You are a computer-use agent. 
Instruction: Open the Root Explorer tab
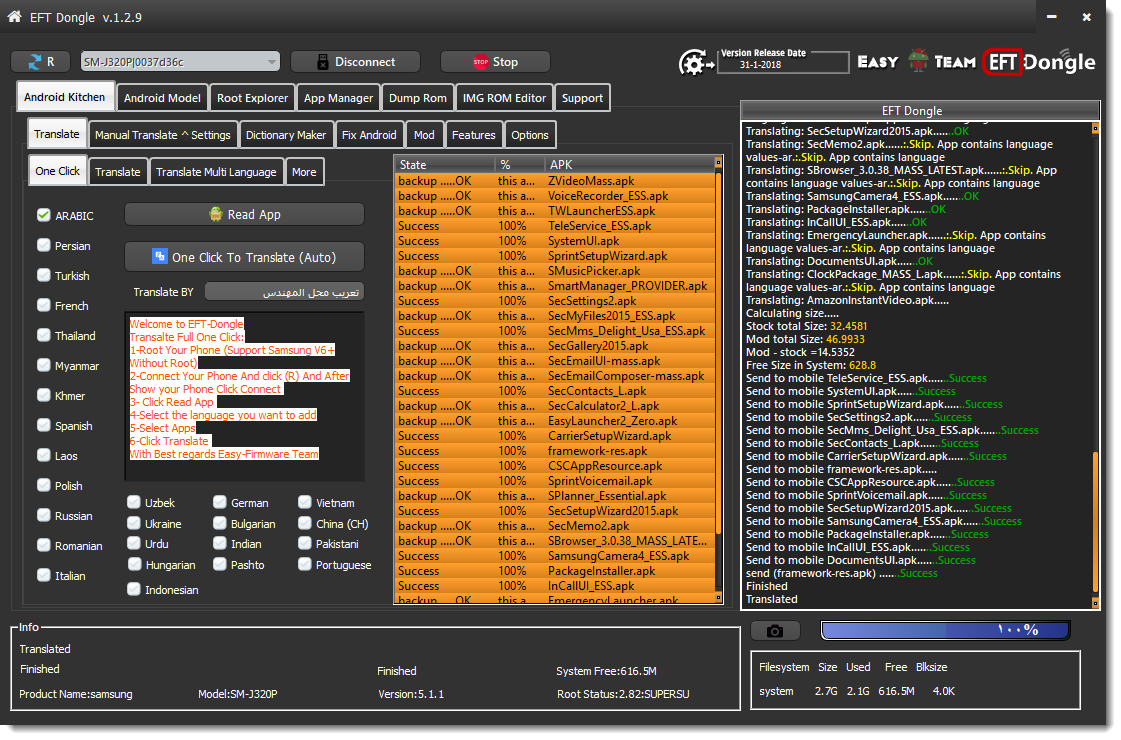click(252, 98)
